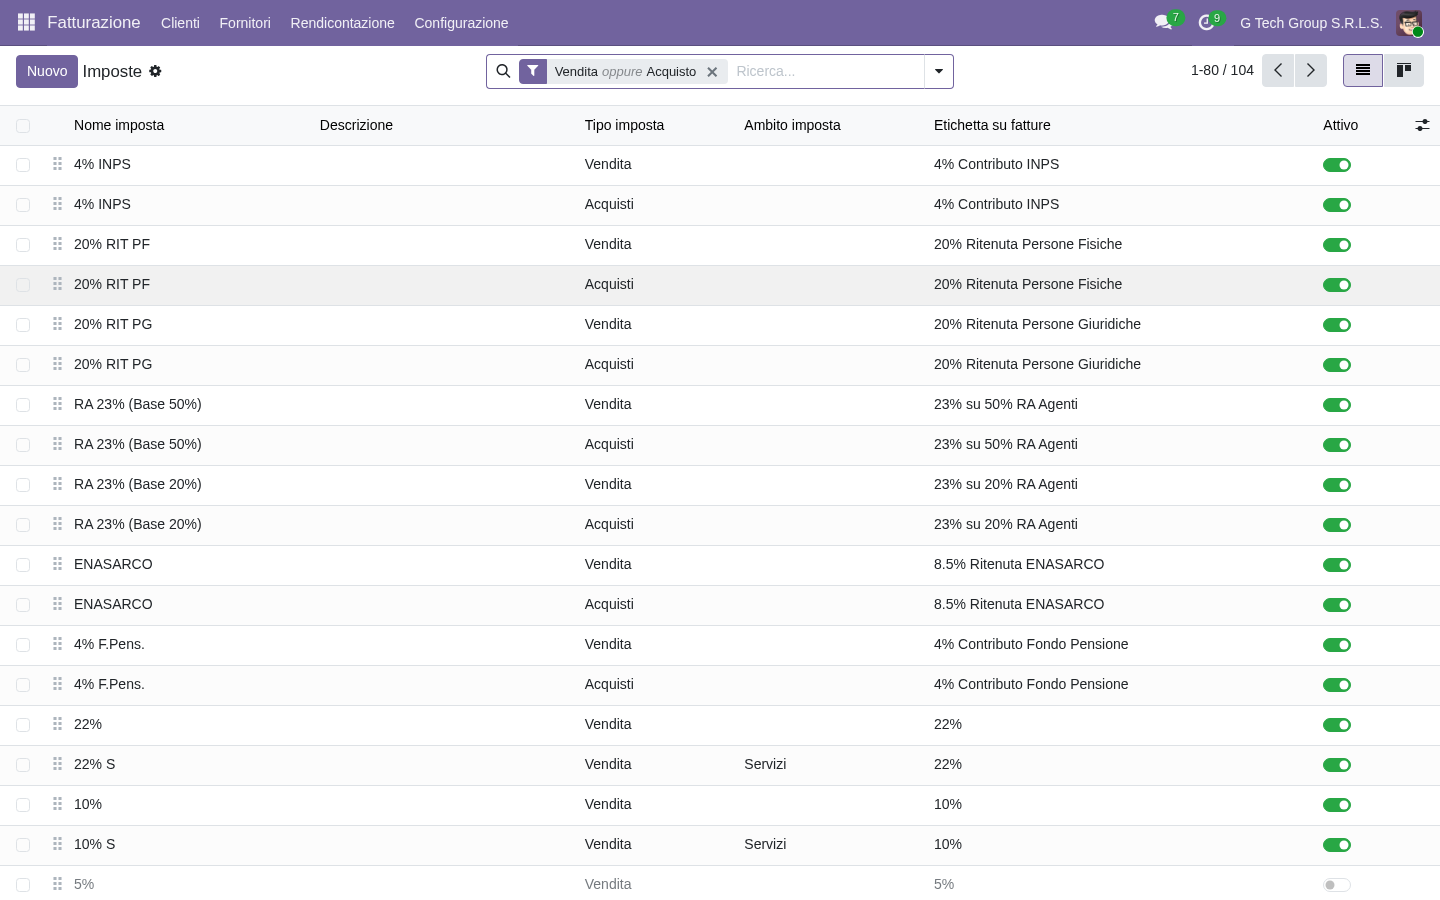This screenshot has height=900, width=1440.
Task: Open RA 23% (Base 20%) Acquisti record
Action: pyautogui.click(x=138, y=524)
